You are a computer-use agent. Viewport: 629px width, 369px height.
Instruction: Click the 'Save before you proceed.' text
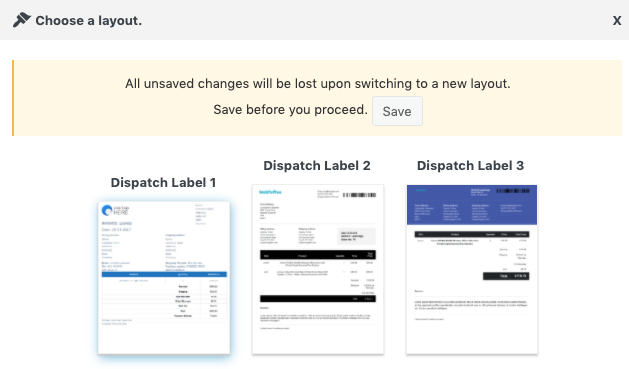[x=290, y=109]
